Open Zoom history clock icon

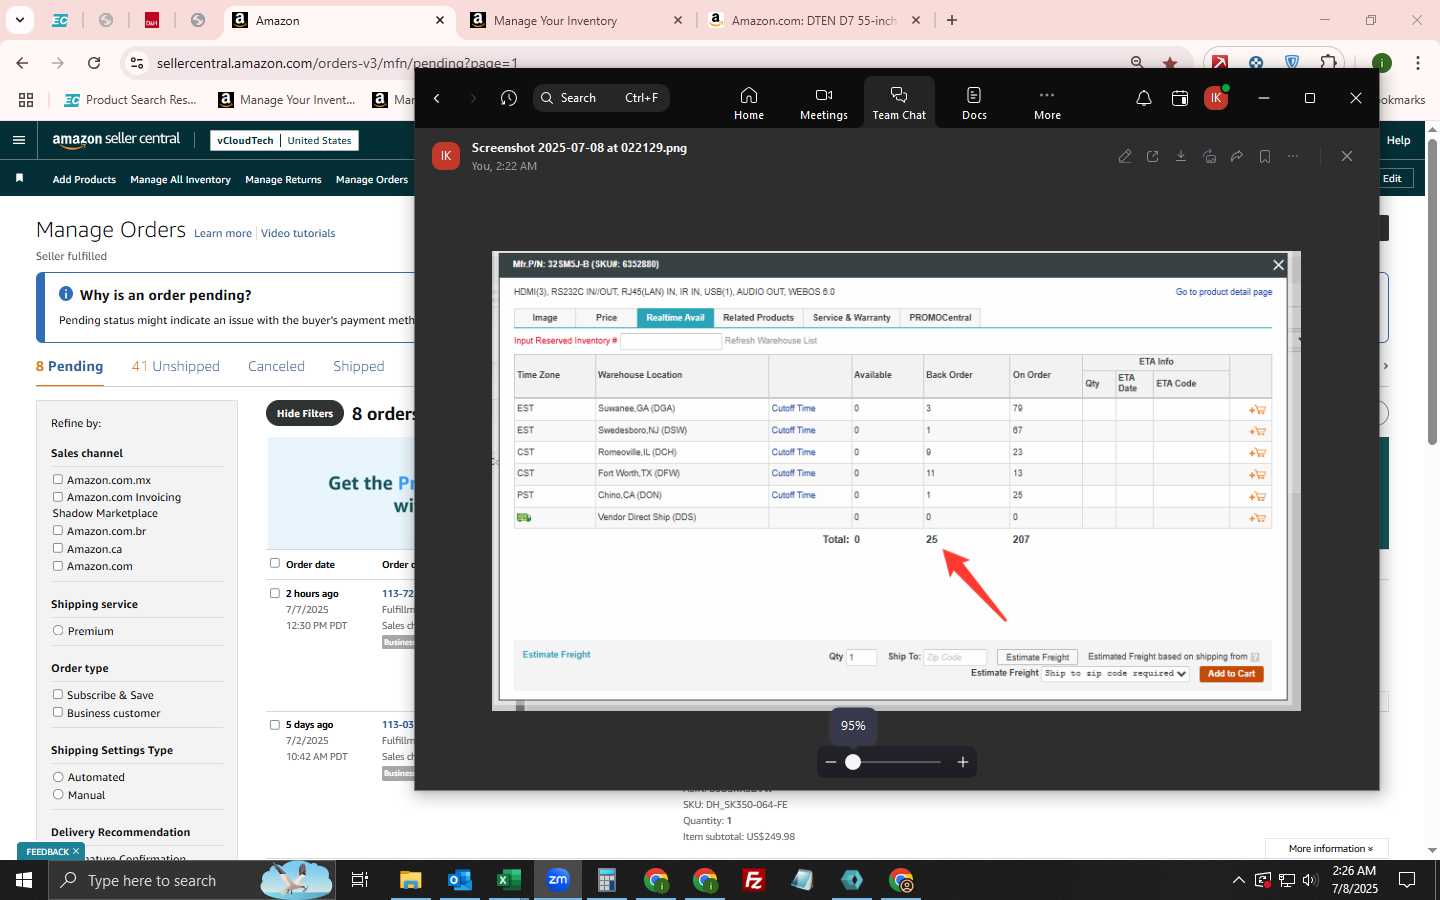pos(509,98)
